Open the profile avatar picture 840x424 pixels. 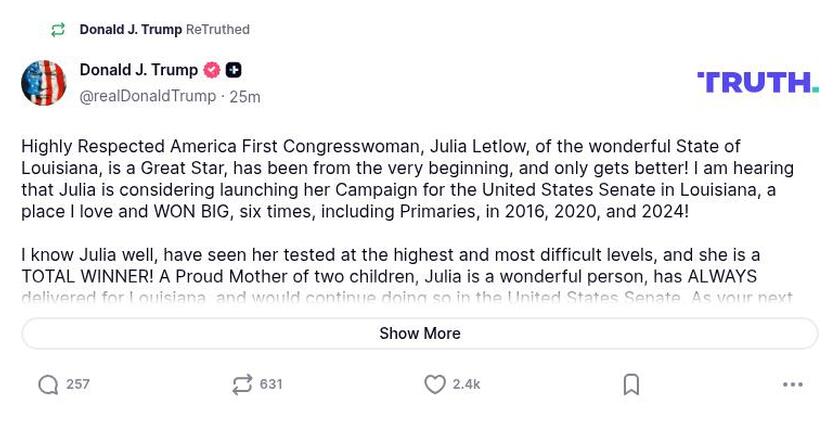(44, 83)
